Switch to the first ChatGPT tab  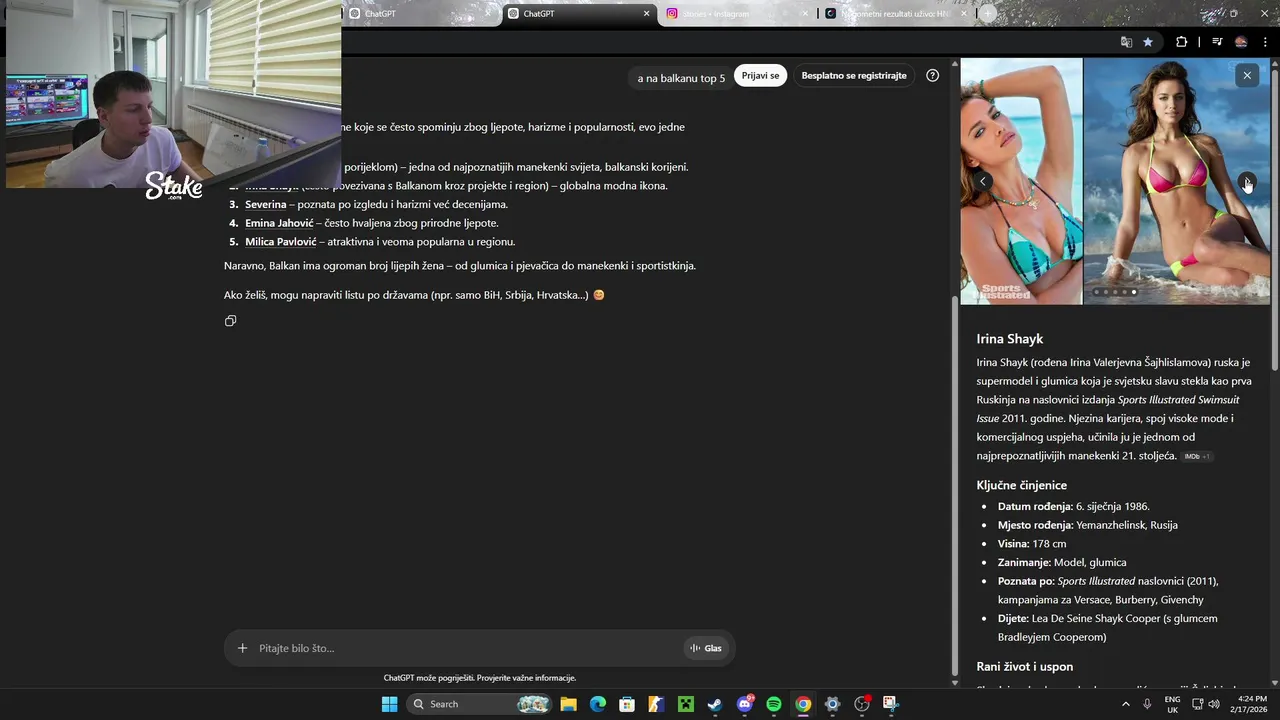coord(420,14)
